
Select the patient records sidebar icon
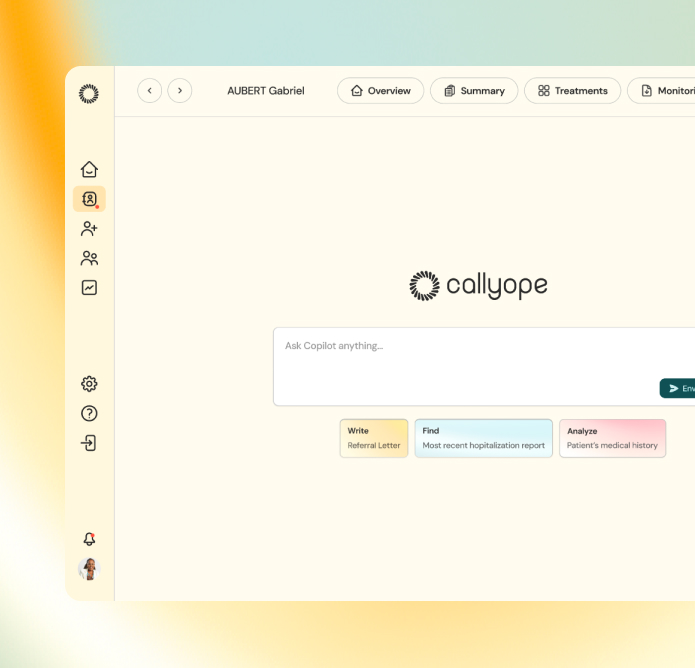point(89,199)
